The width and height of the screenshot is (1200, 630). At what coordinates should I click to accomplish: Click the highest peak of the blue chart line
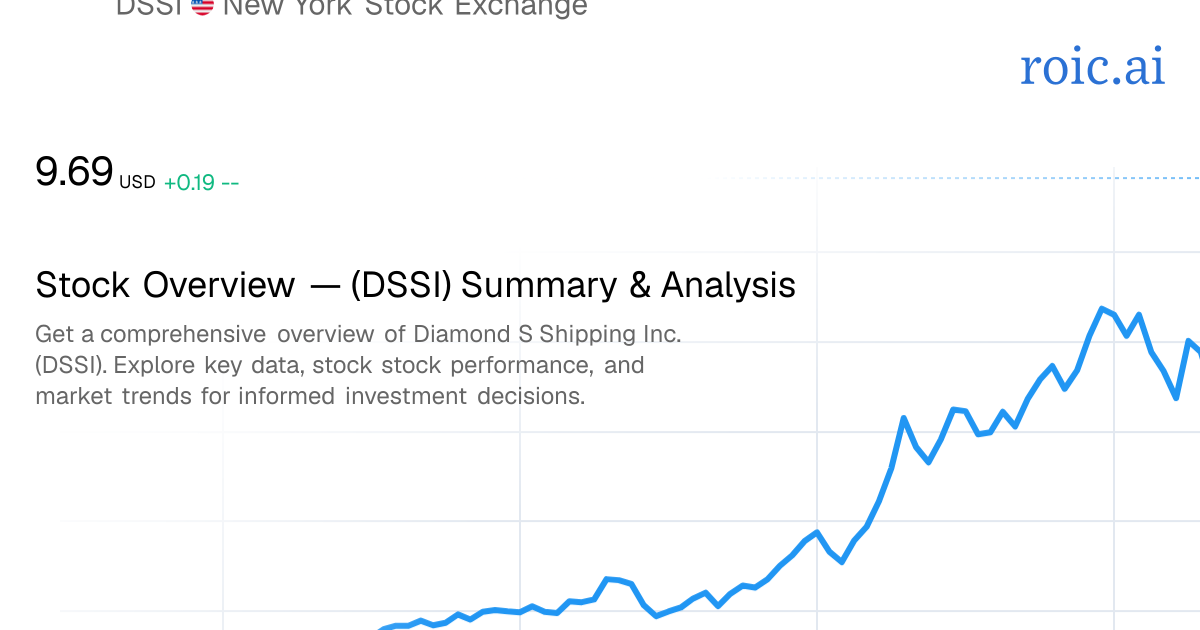[1102, 309]
